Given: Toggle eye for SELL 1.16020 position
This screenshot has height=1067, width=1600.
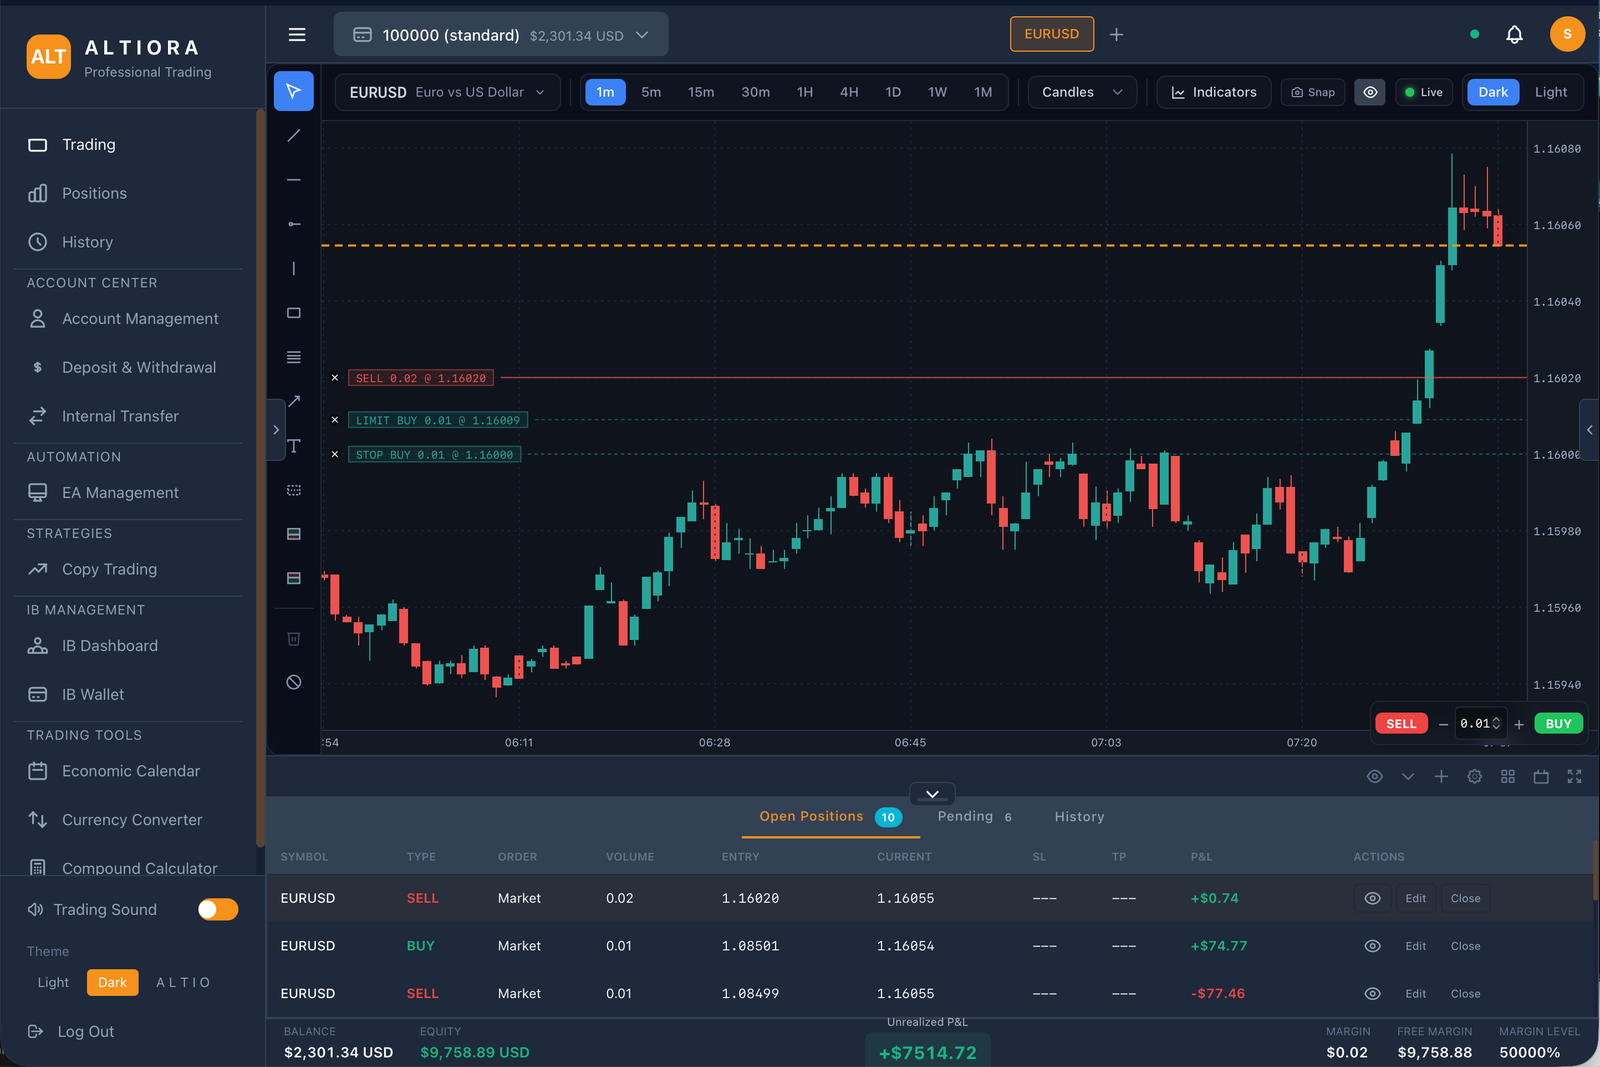Looking at the screenshot, I should pyautogui.click(x=1372, y=898).
